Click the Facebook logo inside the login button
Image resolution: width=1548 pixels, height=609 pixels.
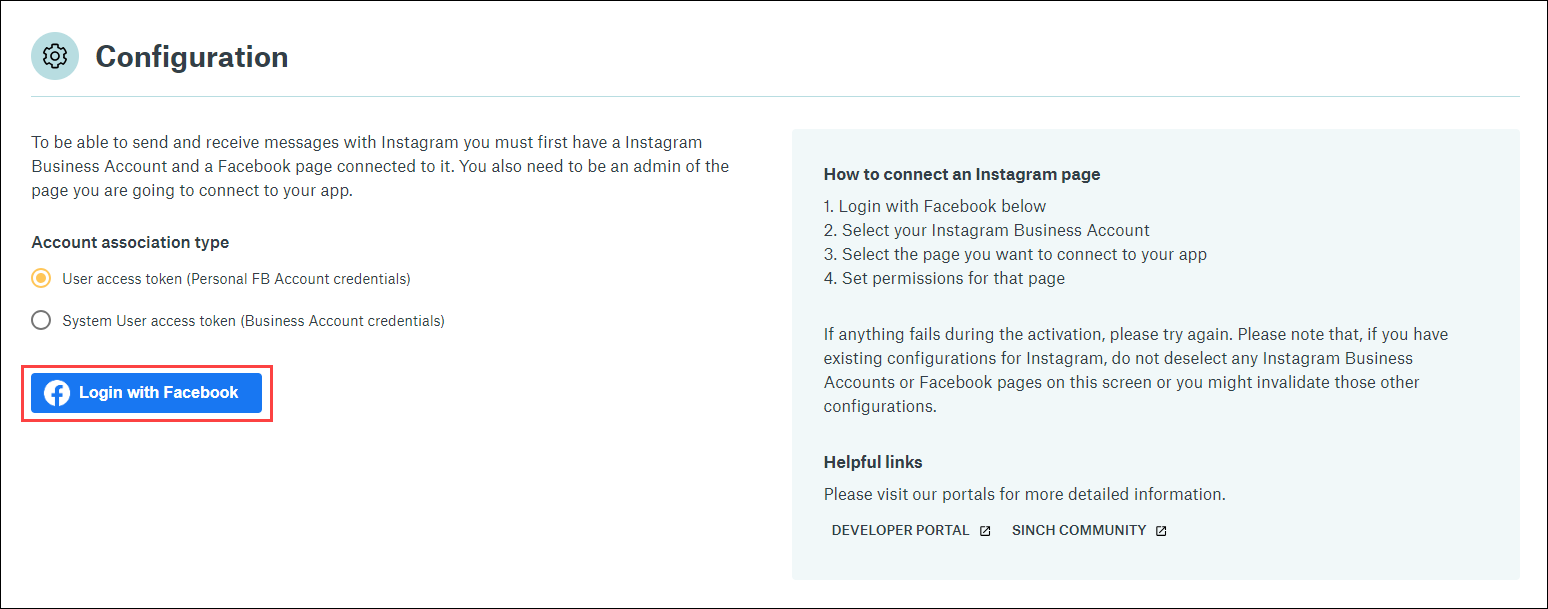coord(57,393)
